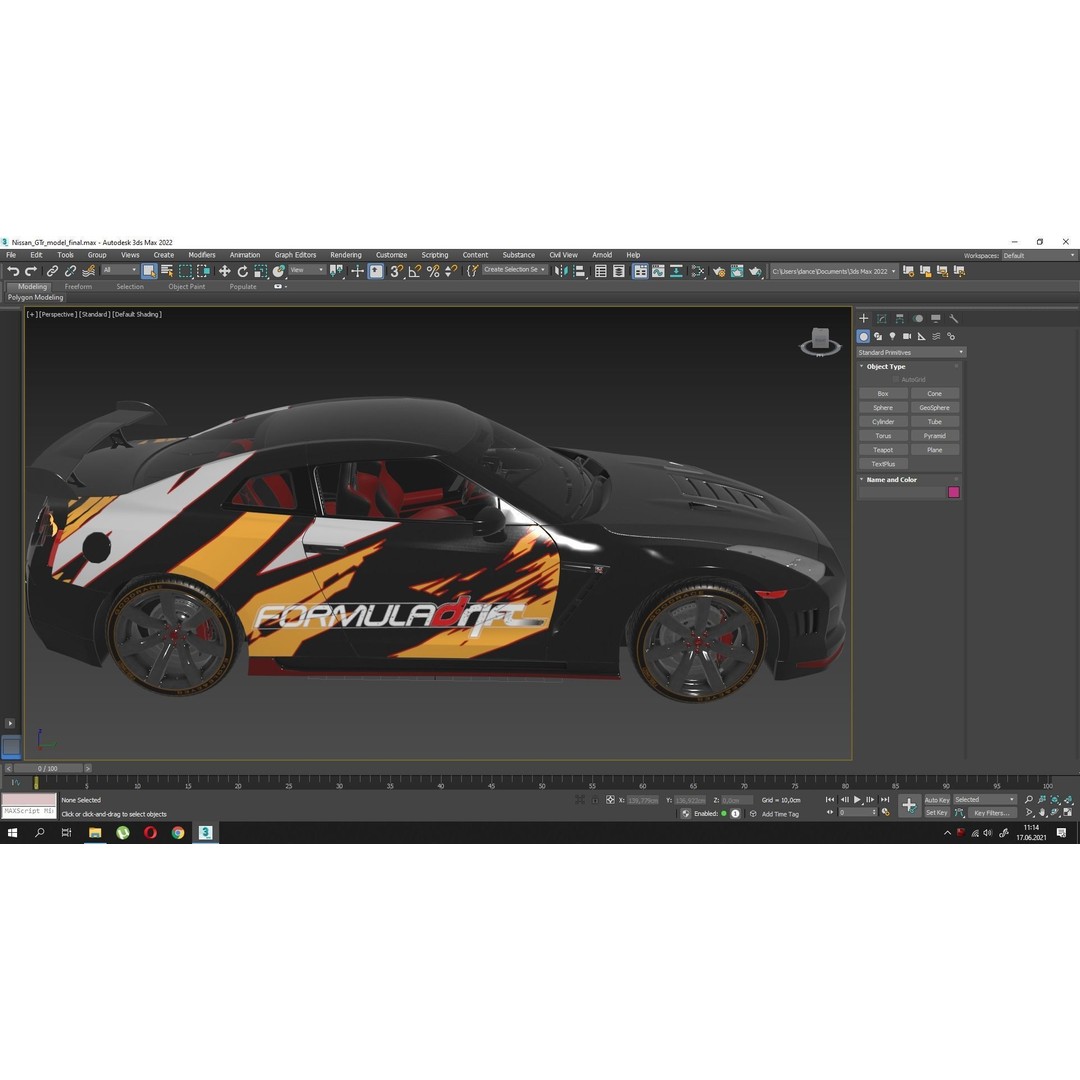
Task: Click the GeoSphere primitive button
Action: click(x=935, y=408)
